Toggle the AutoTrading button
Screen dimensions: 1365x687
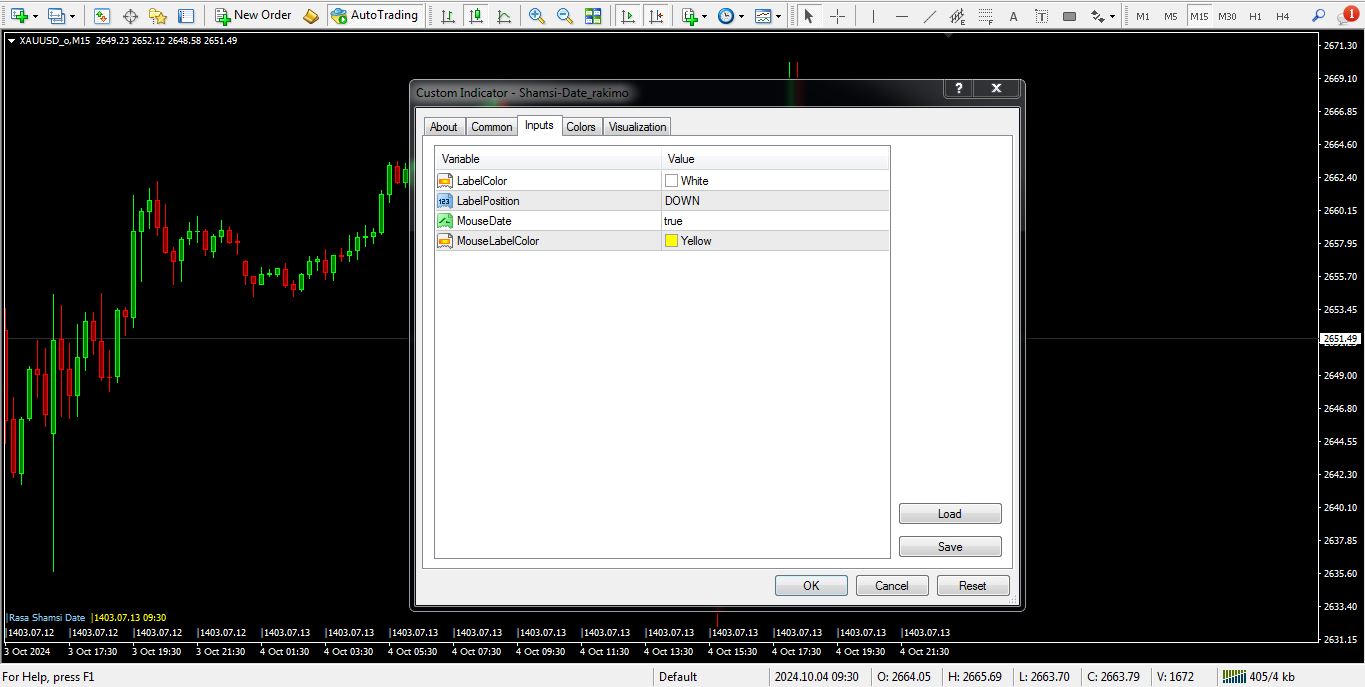tap(375, 16)
